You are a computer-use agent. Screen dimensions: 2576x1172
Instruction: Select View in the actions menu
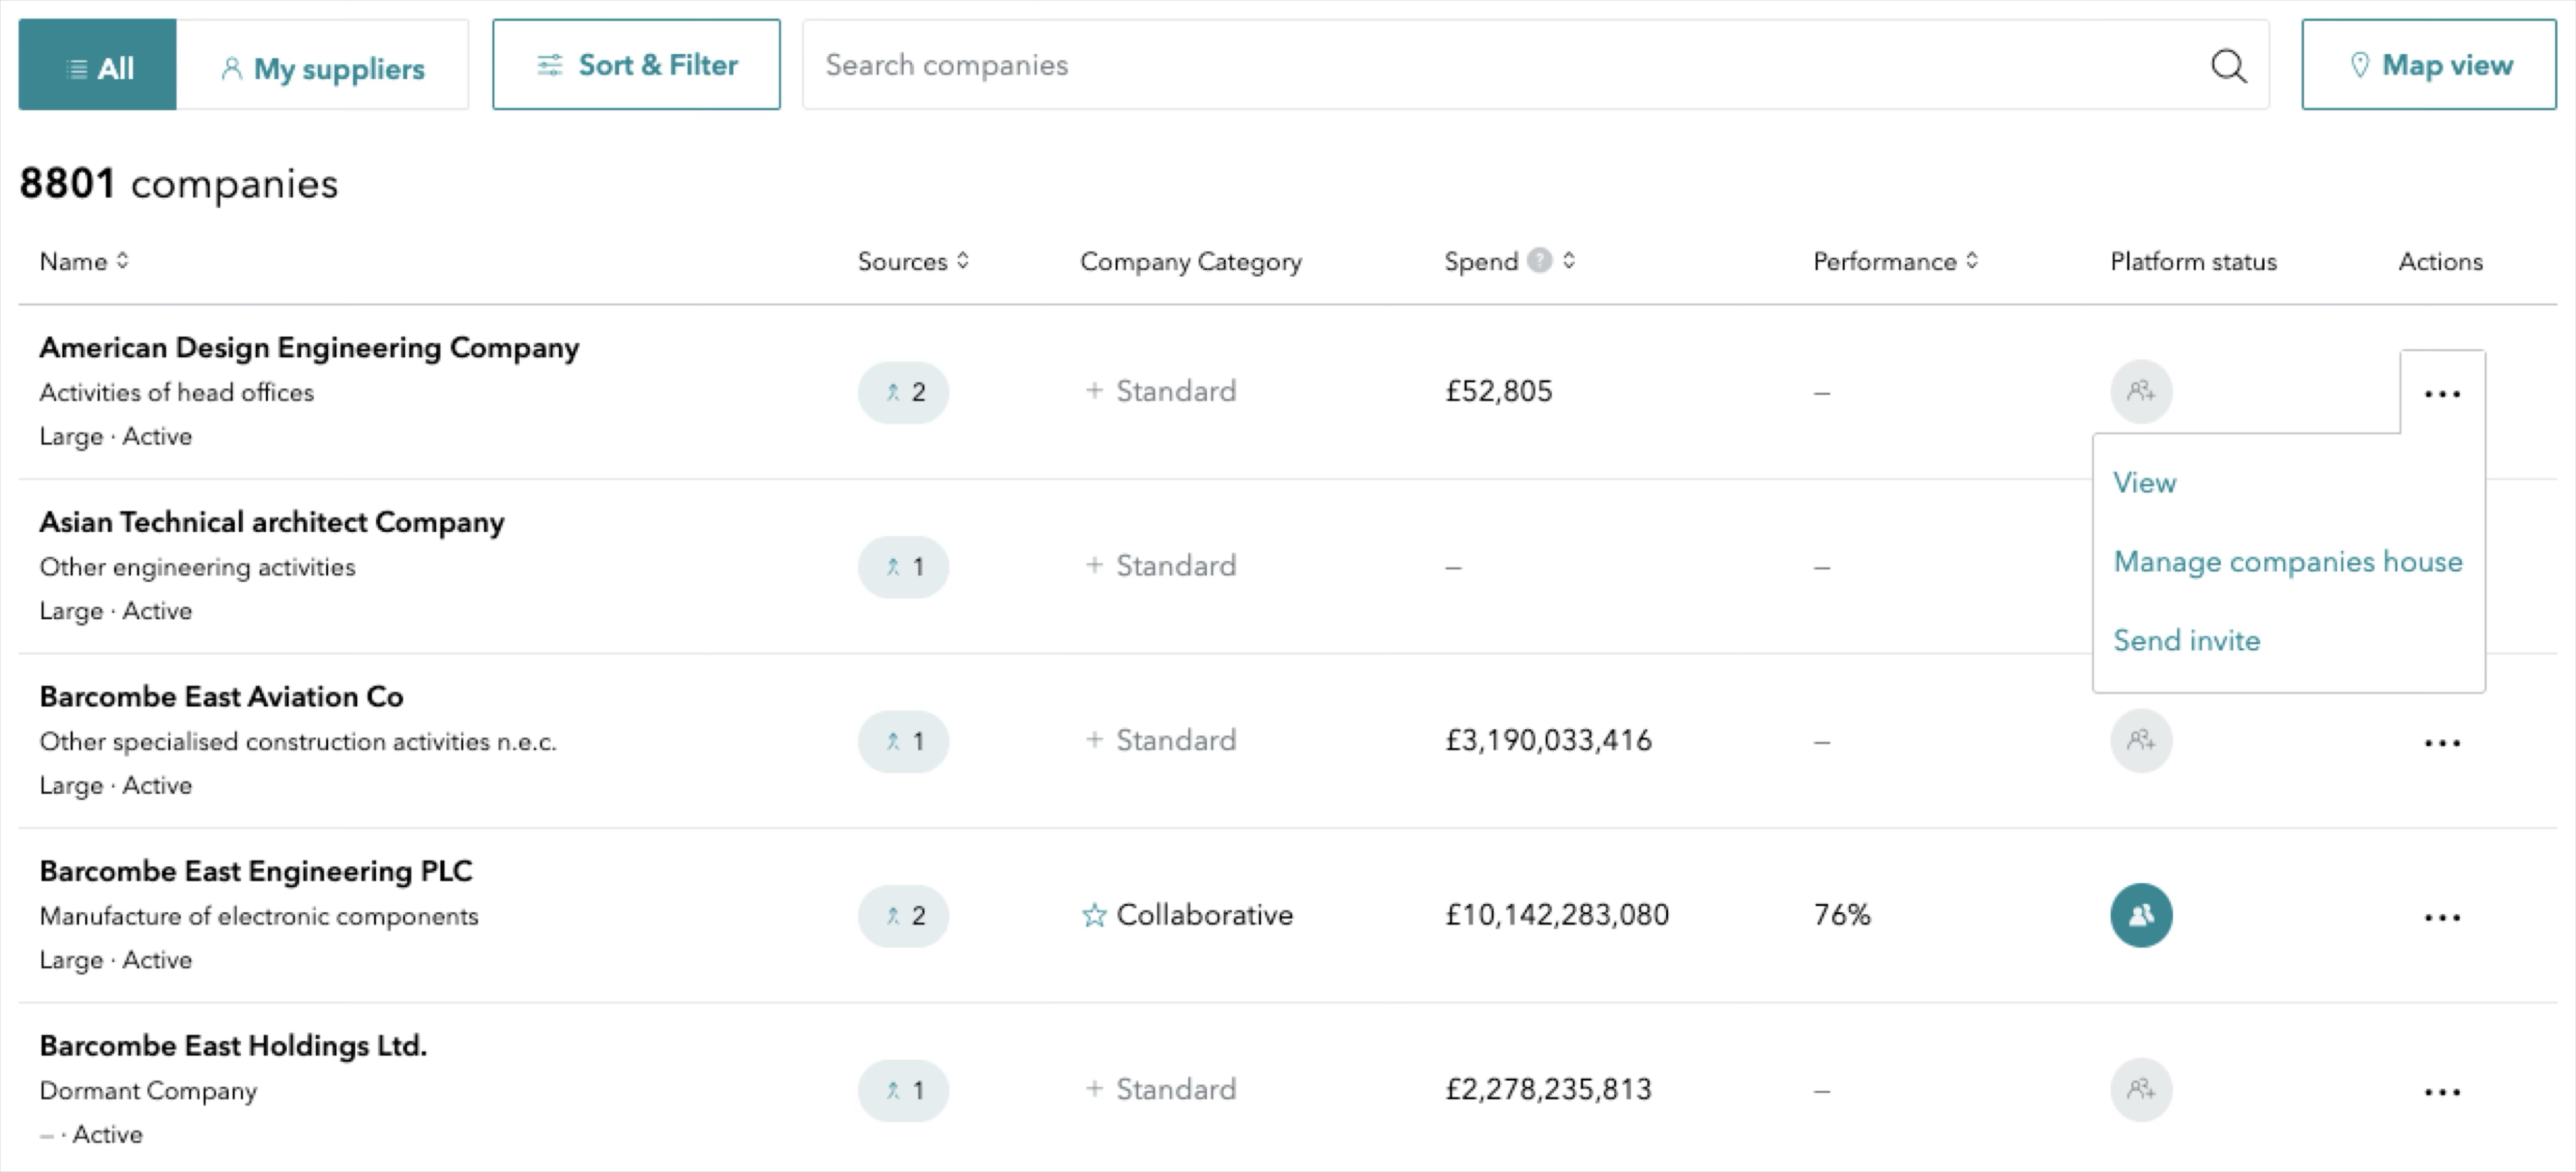tap(2144, 483)
